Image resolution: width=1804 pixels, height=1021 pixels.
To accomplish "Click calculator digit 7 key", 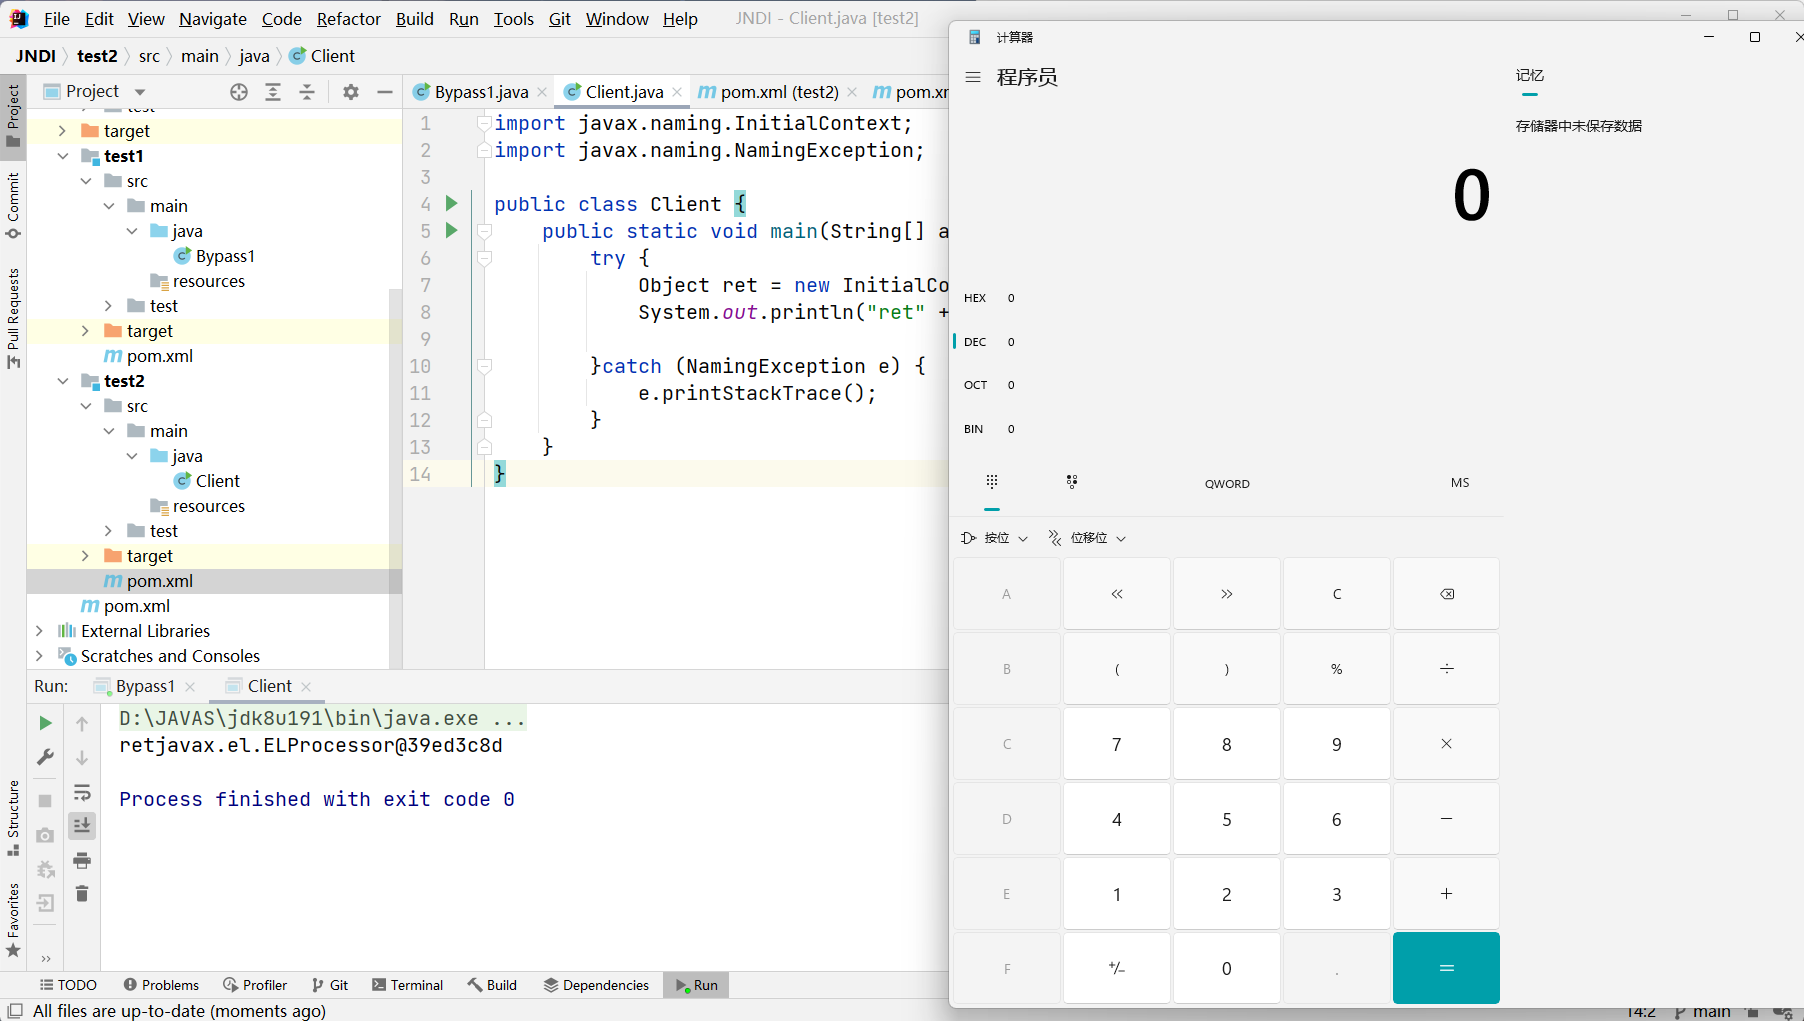I will [1117, 744].
